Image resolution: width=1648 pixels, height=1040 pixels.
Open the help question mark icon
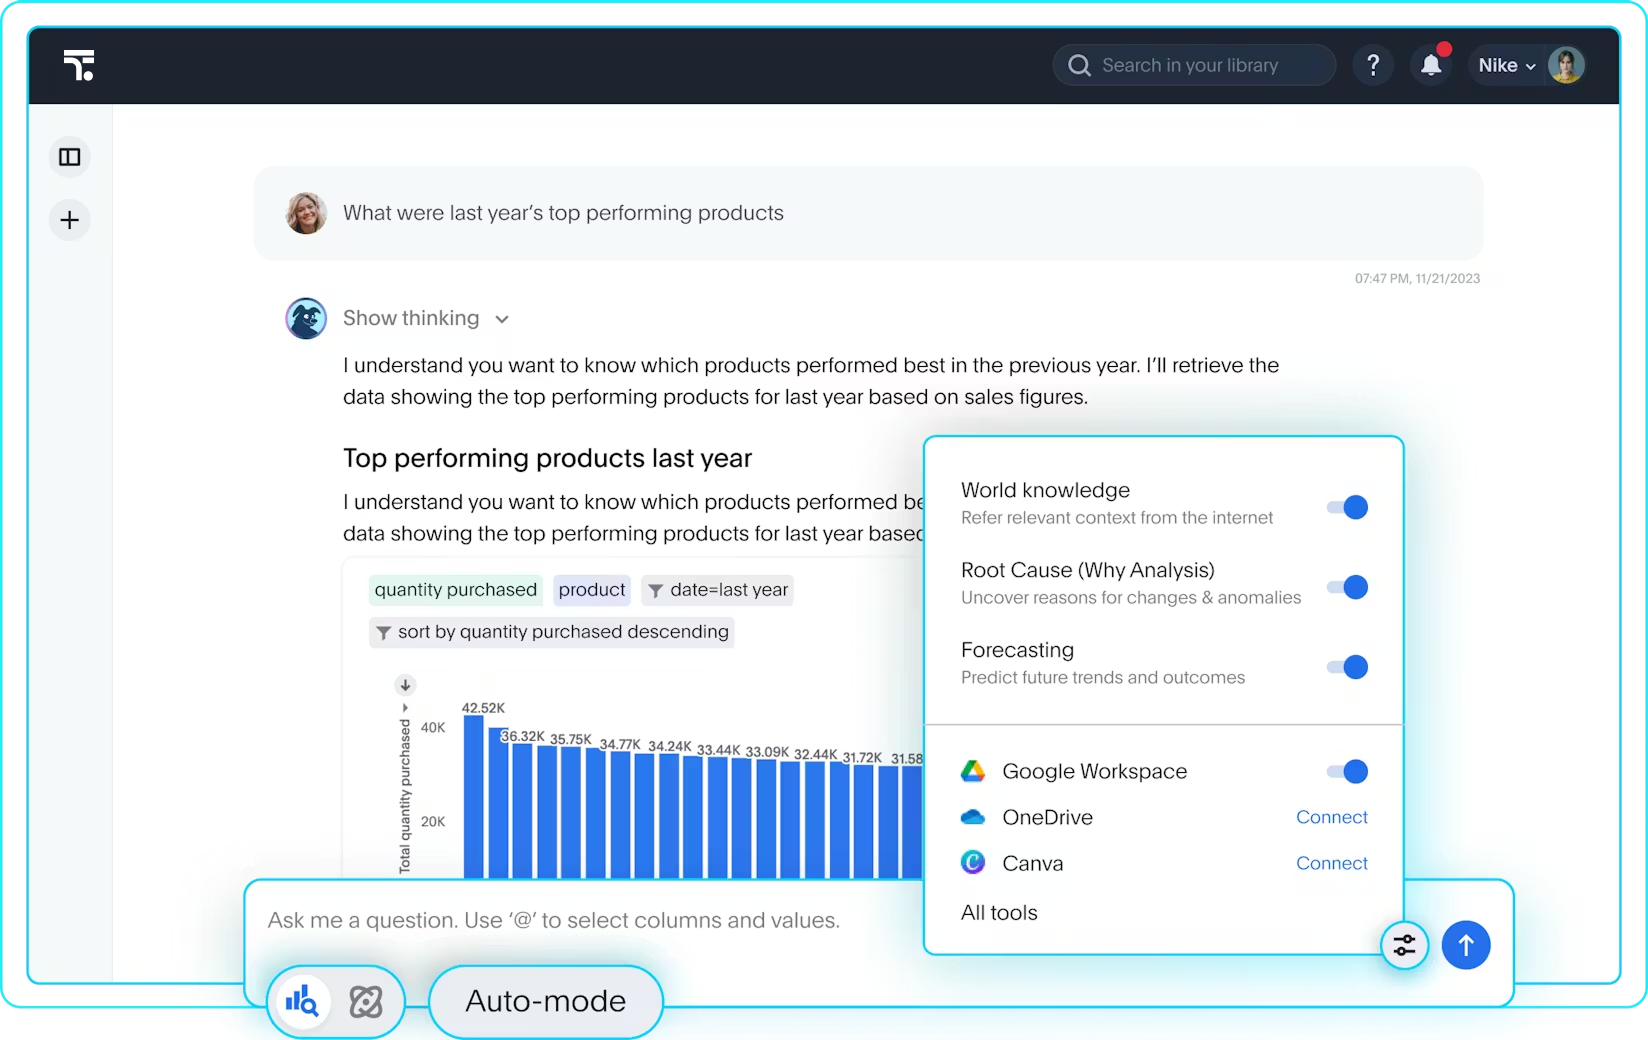tap(1373, 65)
